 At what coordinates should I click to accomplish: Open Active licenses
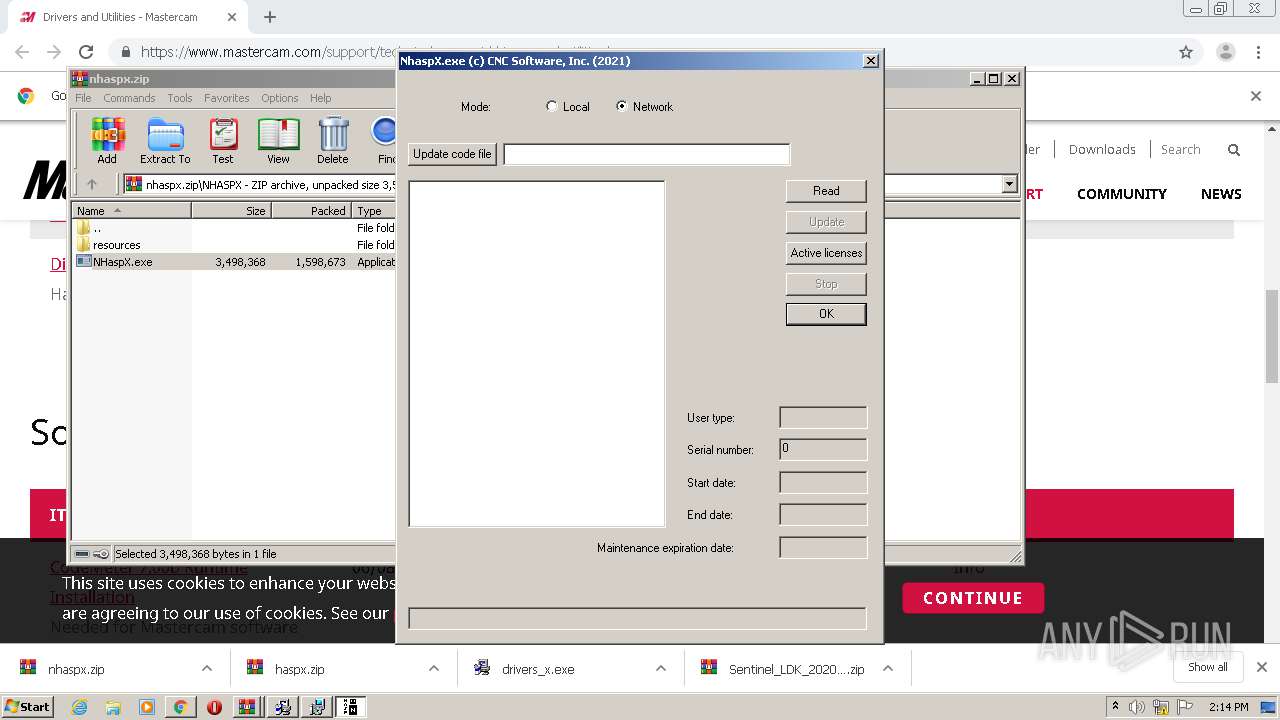point(826,253)
